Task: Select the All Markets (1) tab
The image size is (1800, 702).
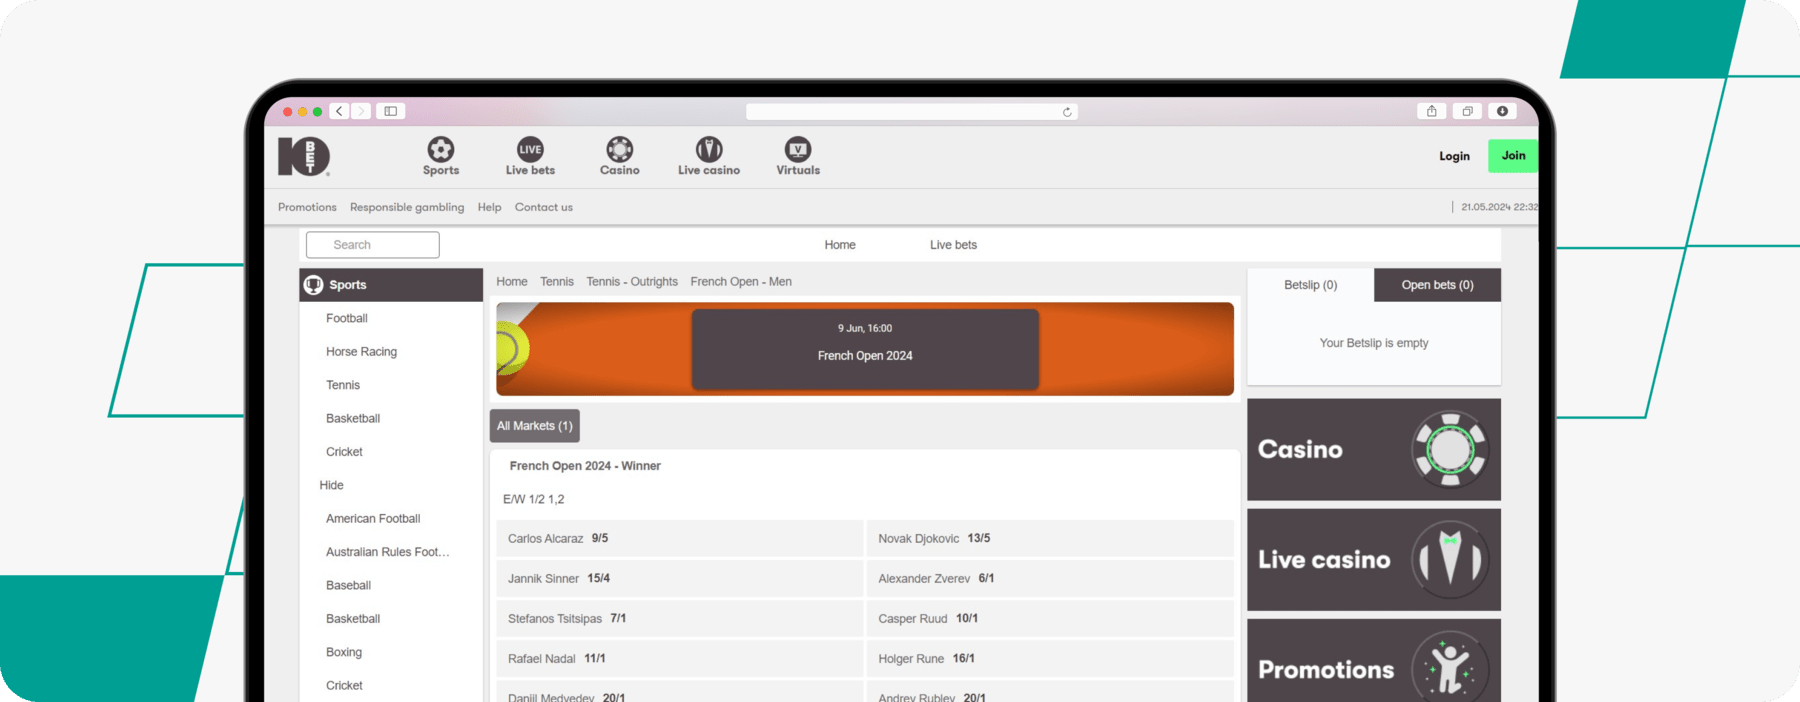Action: coord(535,426)
